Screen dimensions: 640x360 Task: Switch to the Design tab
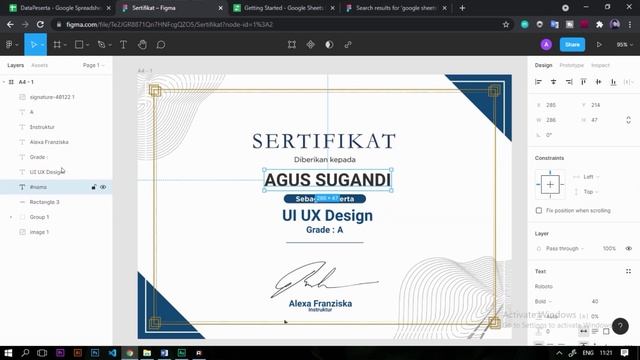[543, 65]
